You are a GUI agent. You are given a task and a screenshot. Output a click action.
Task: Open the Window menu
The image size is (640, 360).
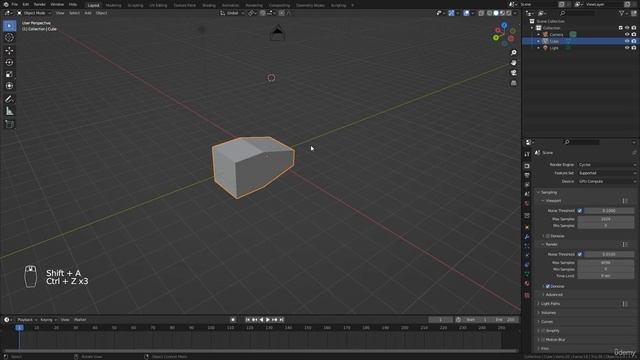[x=57, y=4]
